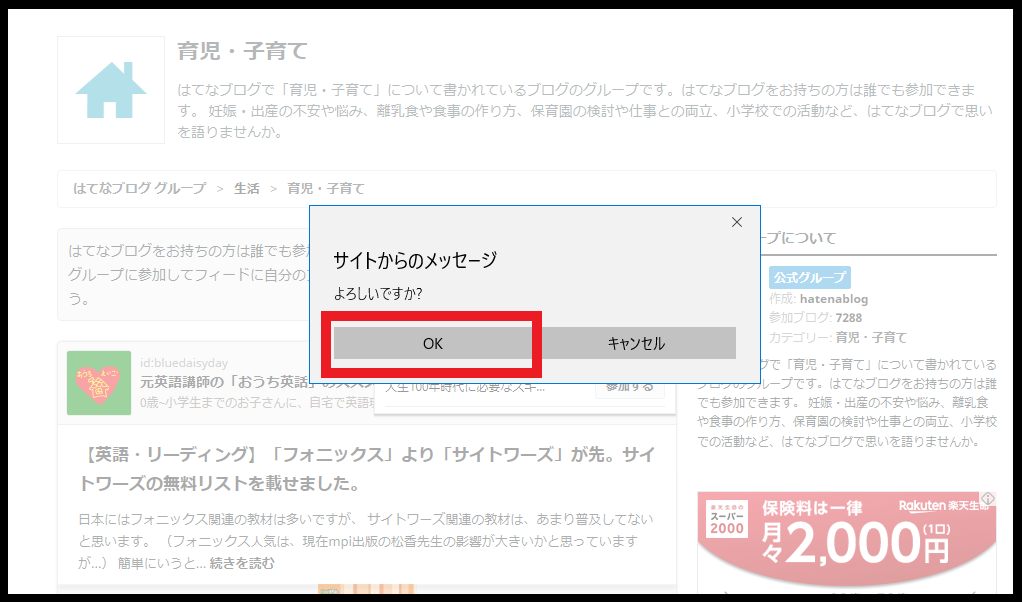Click 続きを読む to read more
This screenshot has height=602, width=1022.
pyautogui.click(x=242, y=563)
